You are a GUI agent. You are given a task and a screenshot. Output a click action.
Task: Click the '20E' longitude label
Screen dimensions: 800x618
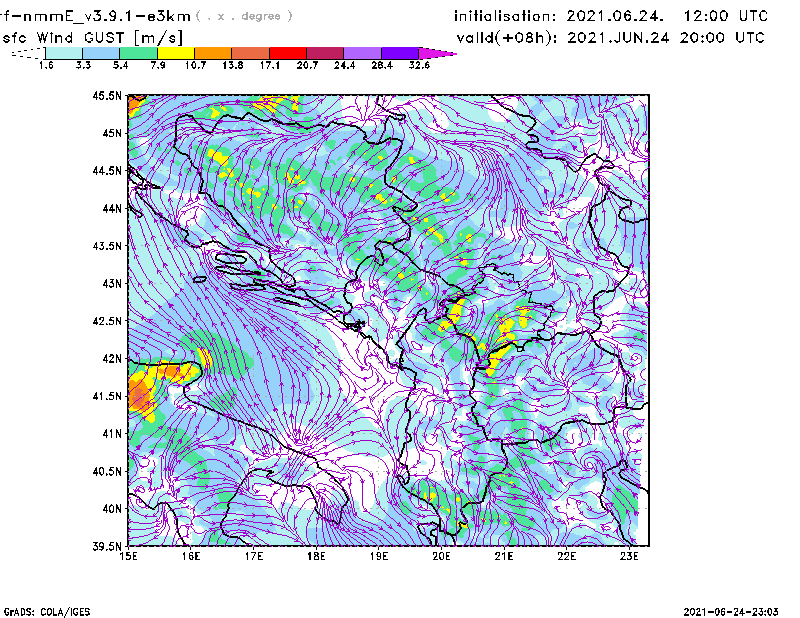441,556
